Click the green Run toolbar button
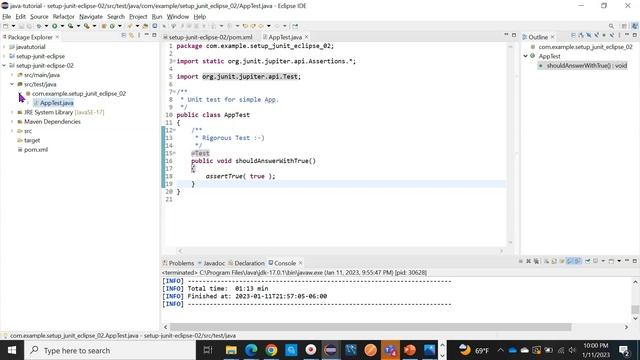Screen dimensions: 640x360 (x=54, y=26)
